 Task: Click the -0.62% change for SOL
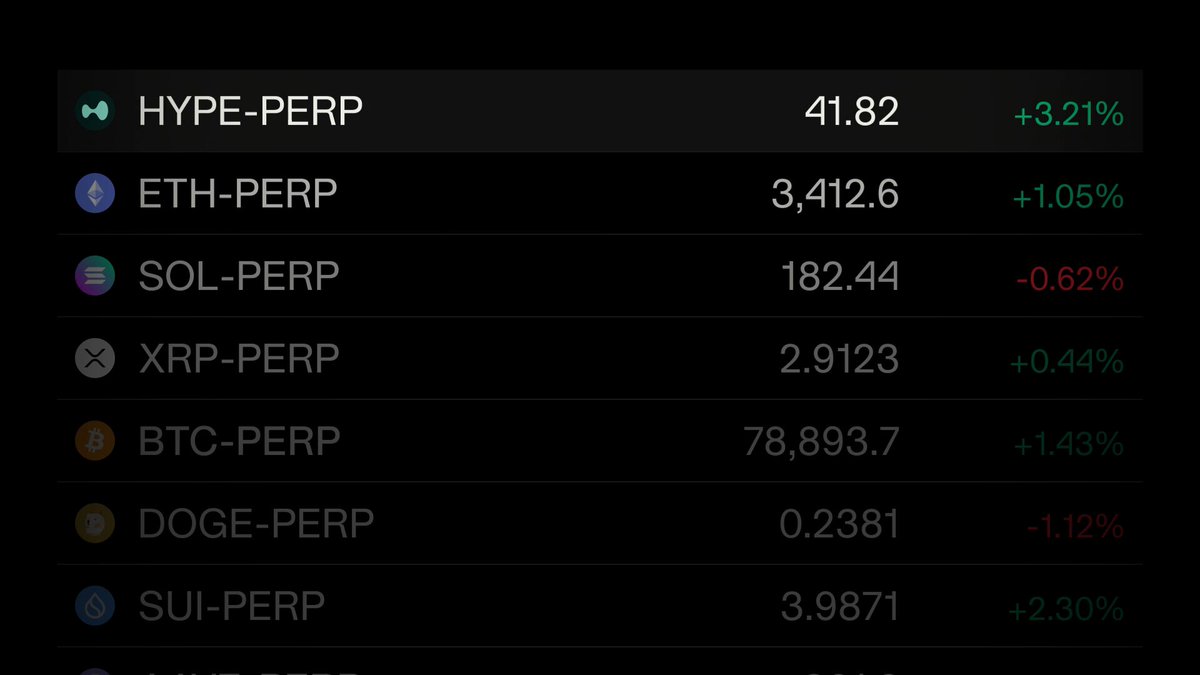1070,280
